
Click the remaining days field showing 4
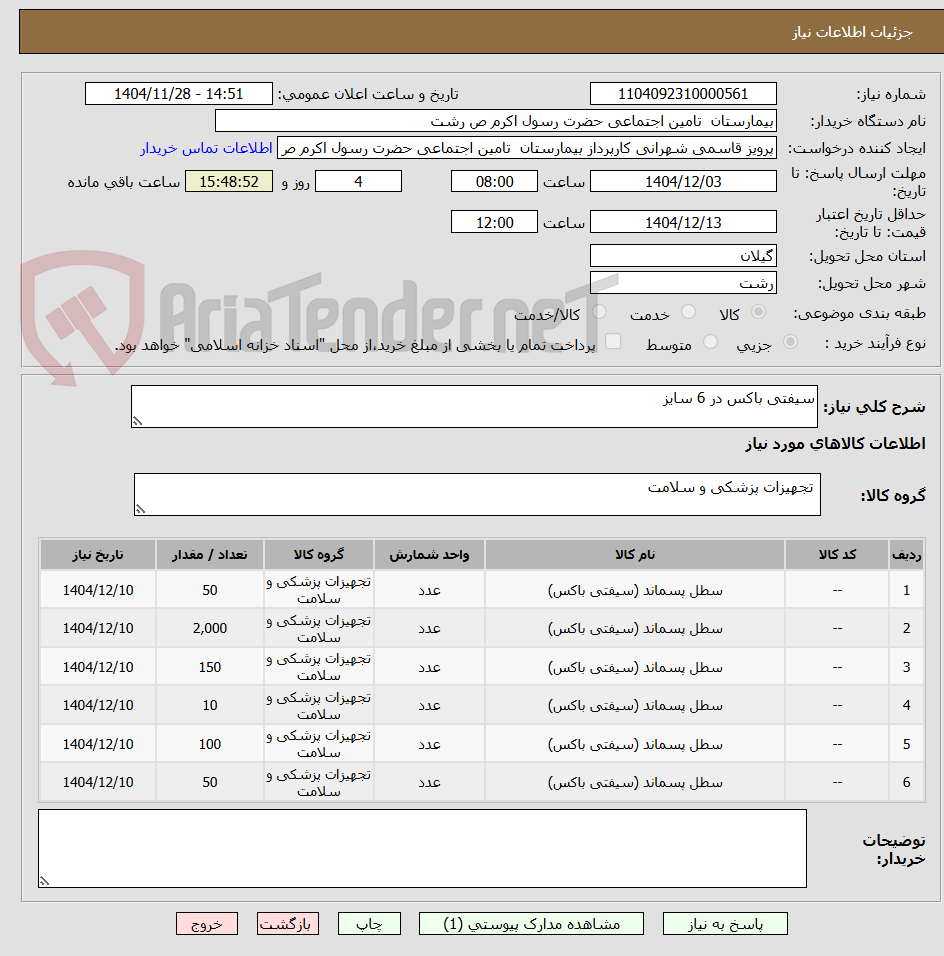pyautogui.click(x=359, y=182)
